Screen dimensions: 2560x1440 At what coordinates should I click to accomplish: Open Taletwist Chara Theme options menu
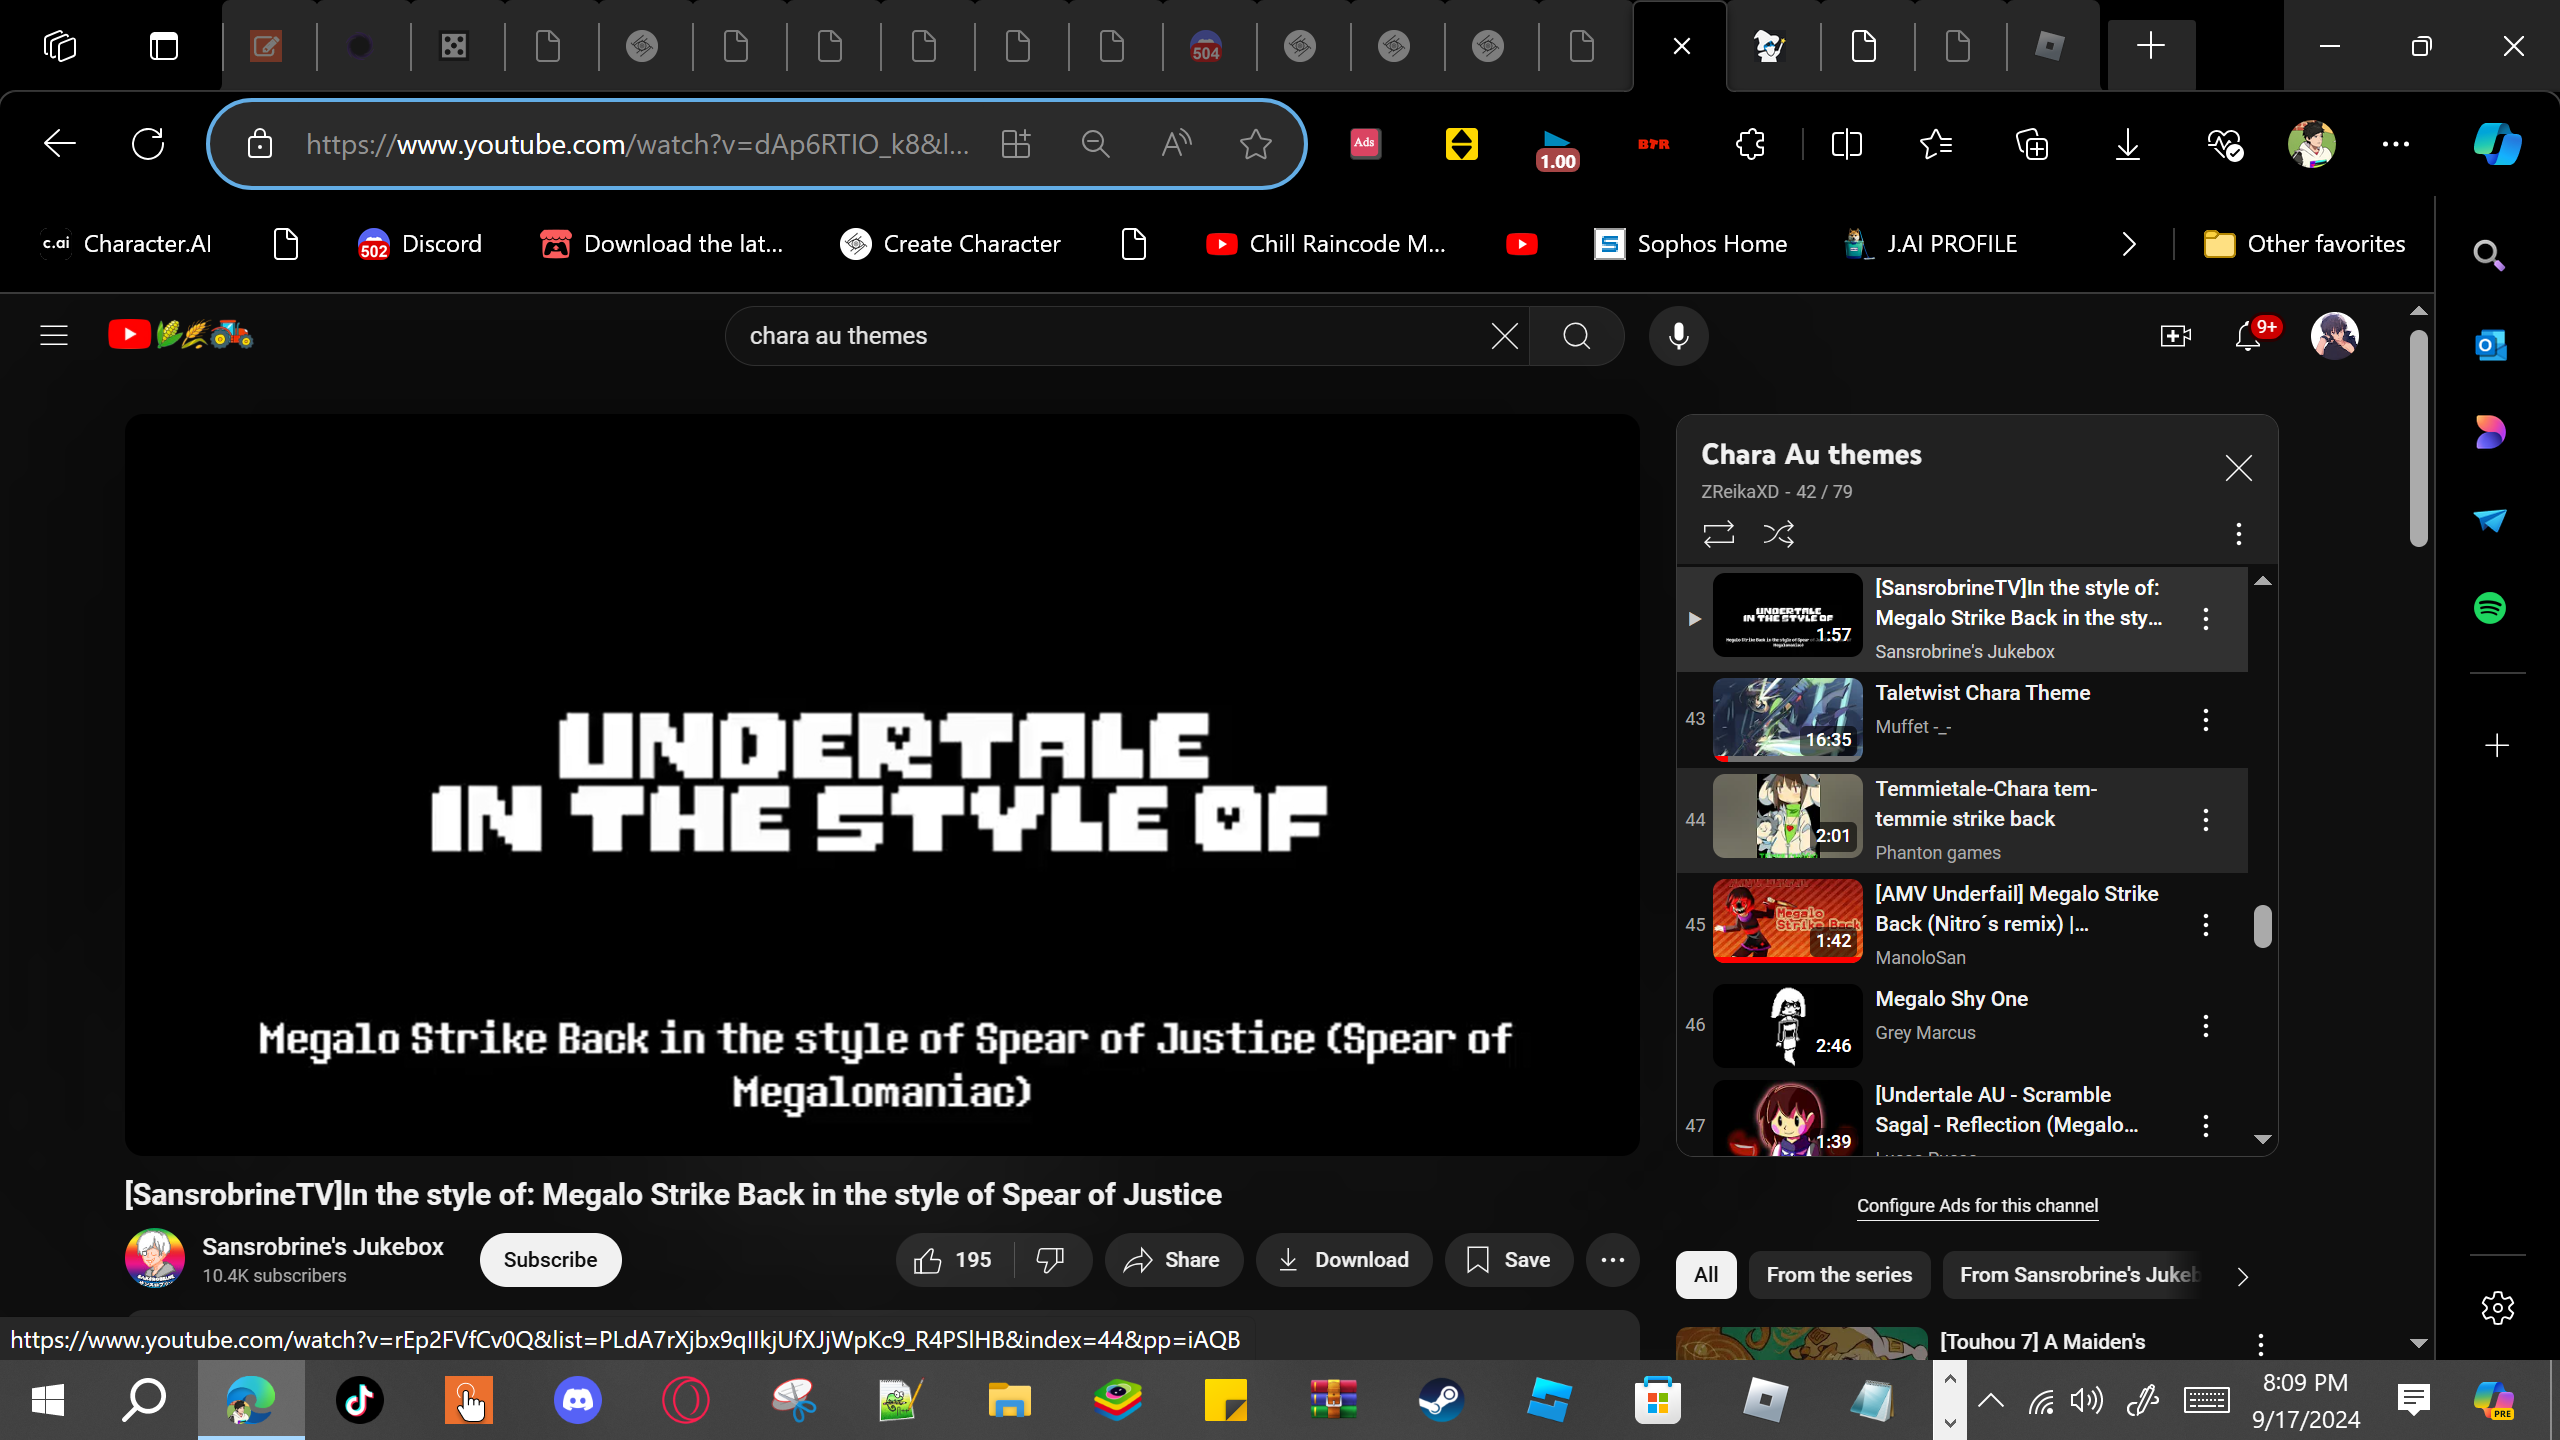pos(2205,720)
